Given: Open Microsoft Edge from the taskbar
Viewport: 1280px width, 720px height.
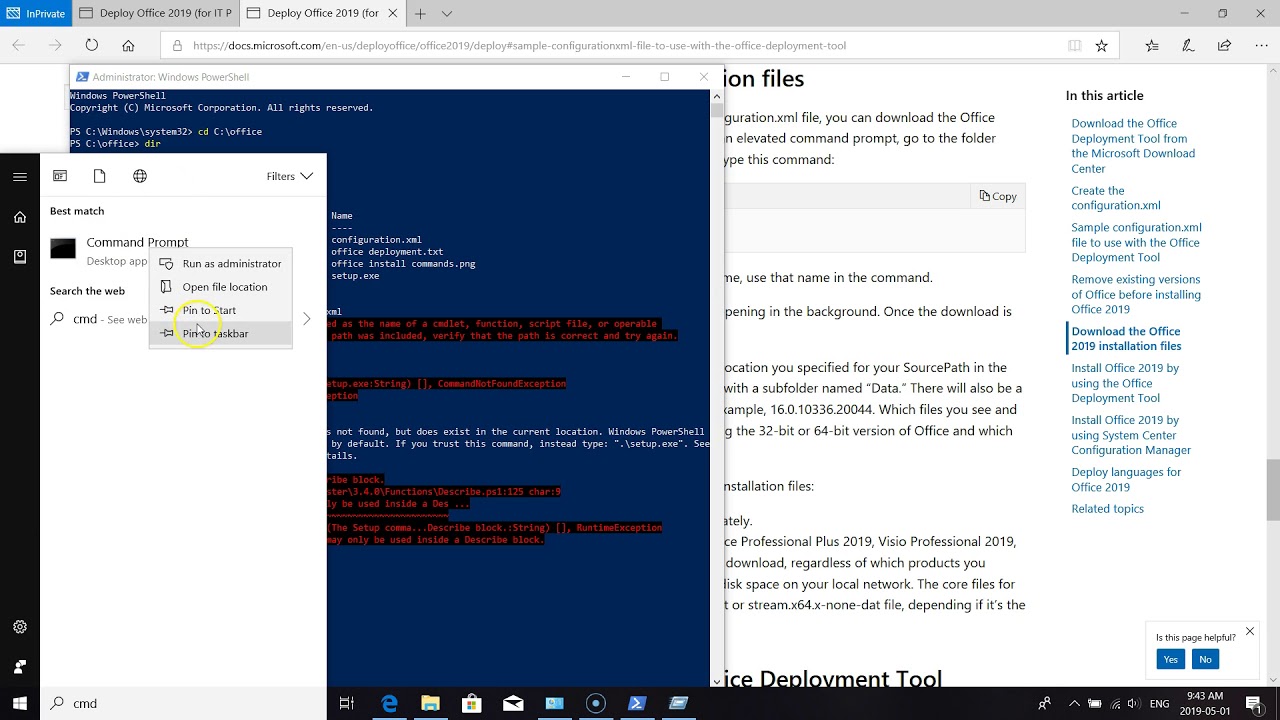Looking at the screenshot, I should (x=390, y=703).
